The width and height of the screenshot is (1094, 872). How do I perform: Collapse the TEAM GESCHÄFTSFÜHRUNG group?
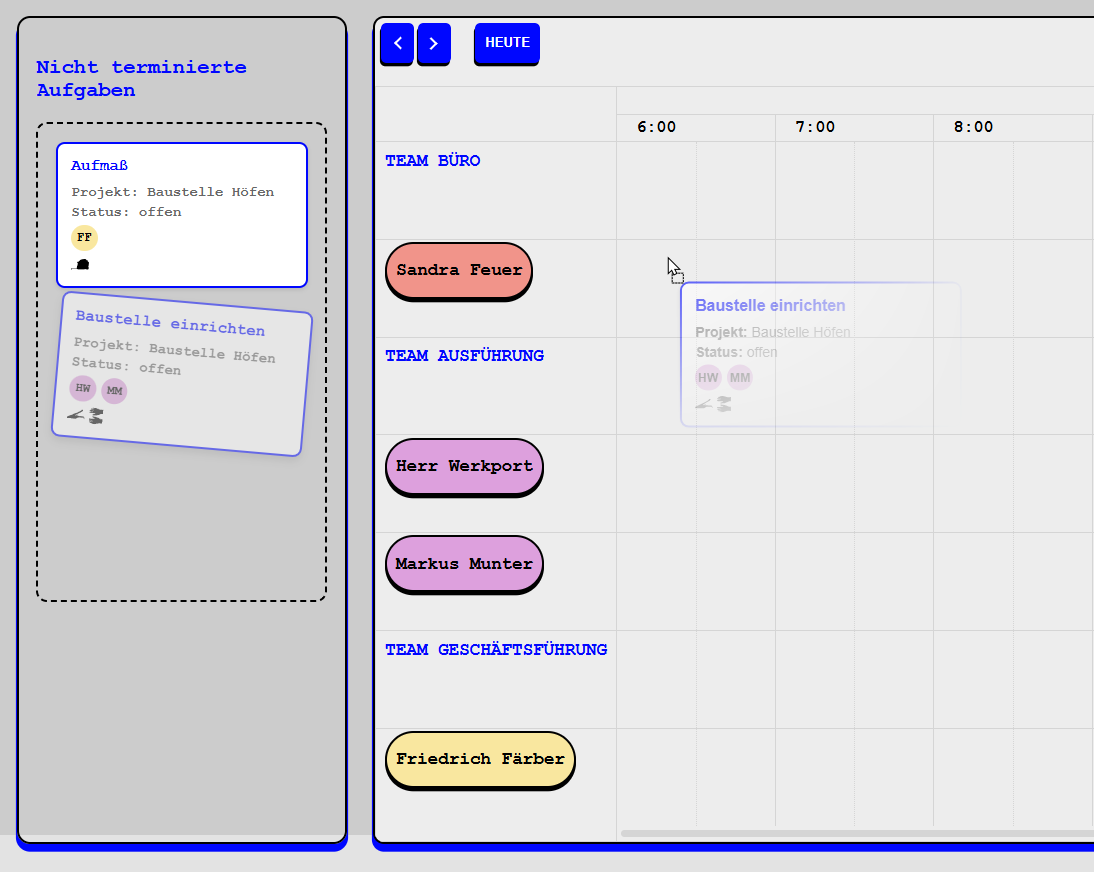(x=496, y=650)
